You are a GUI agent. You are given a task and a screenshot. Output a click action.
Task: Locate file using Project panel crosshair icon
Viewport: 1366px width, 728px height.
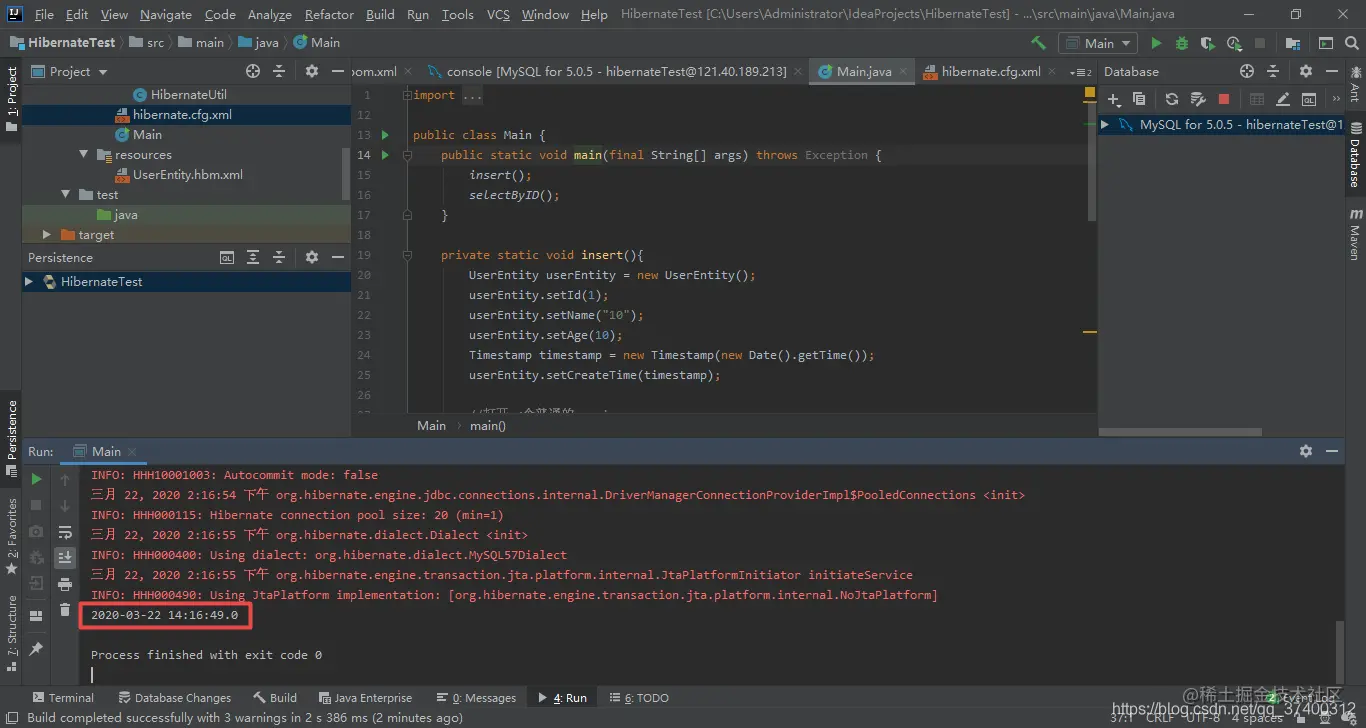point(253,71)
